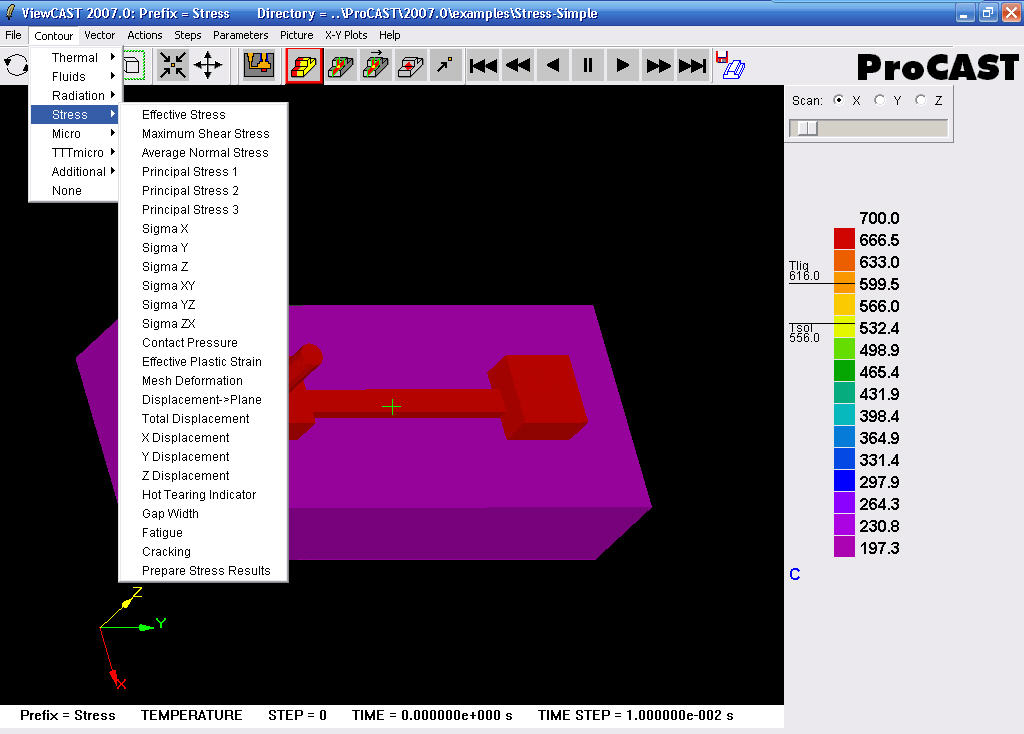Open the Steps menu

[187, 35]
